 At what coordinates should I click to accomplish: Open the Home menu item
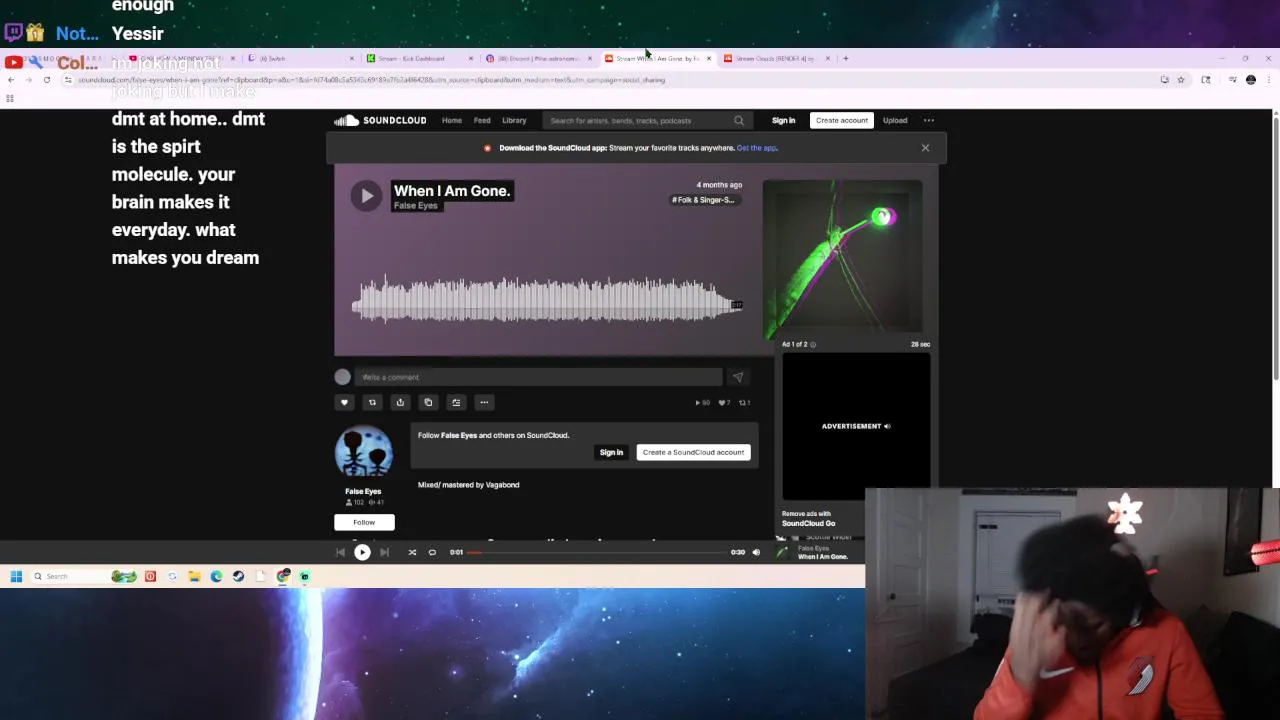click(452, 120)
